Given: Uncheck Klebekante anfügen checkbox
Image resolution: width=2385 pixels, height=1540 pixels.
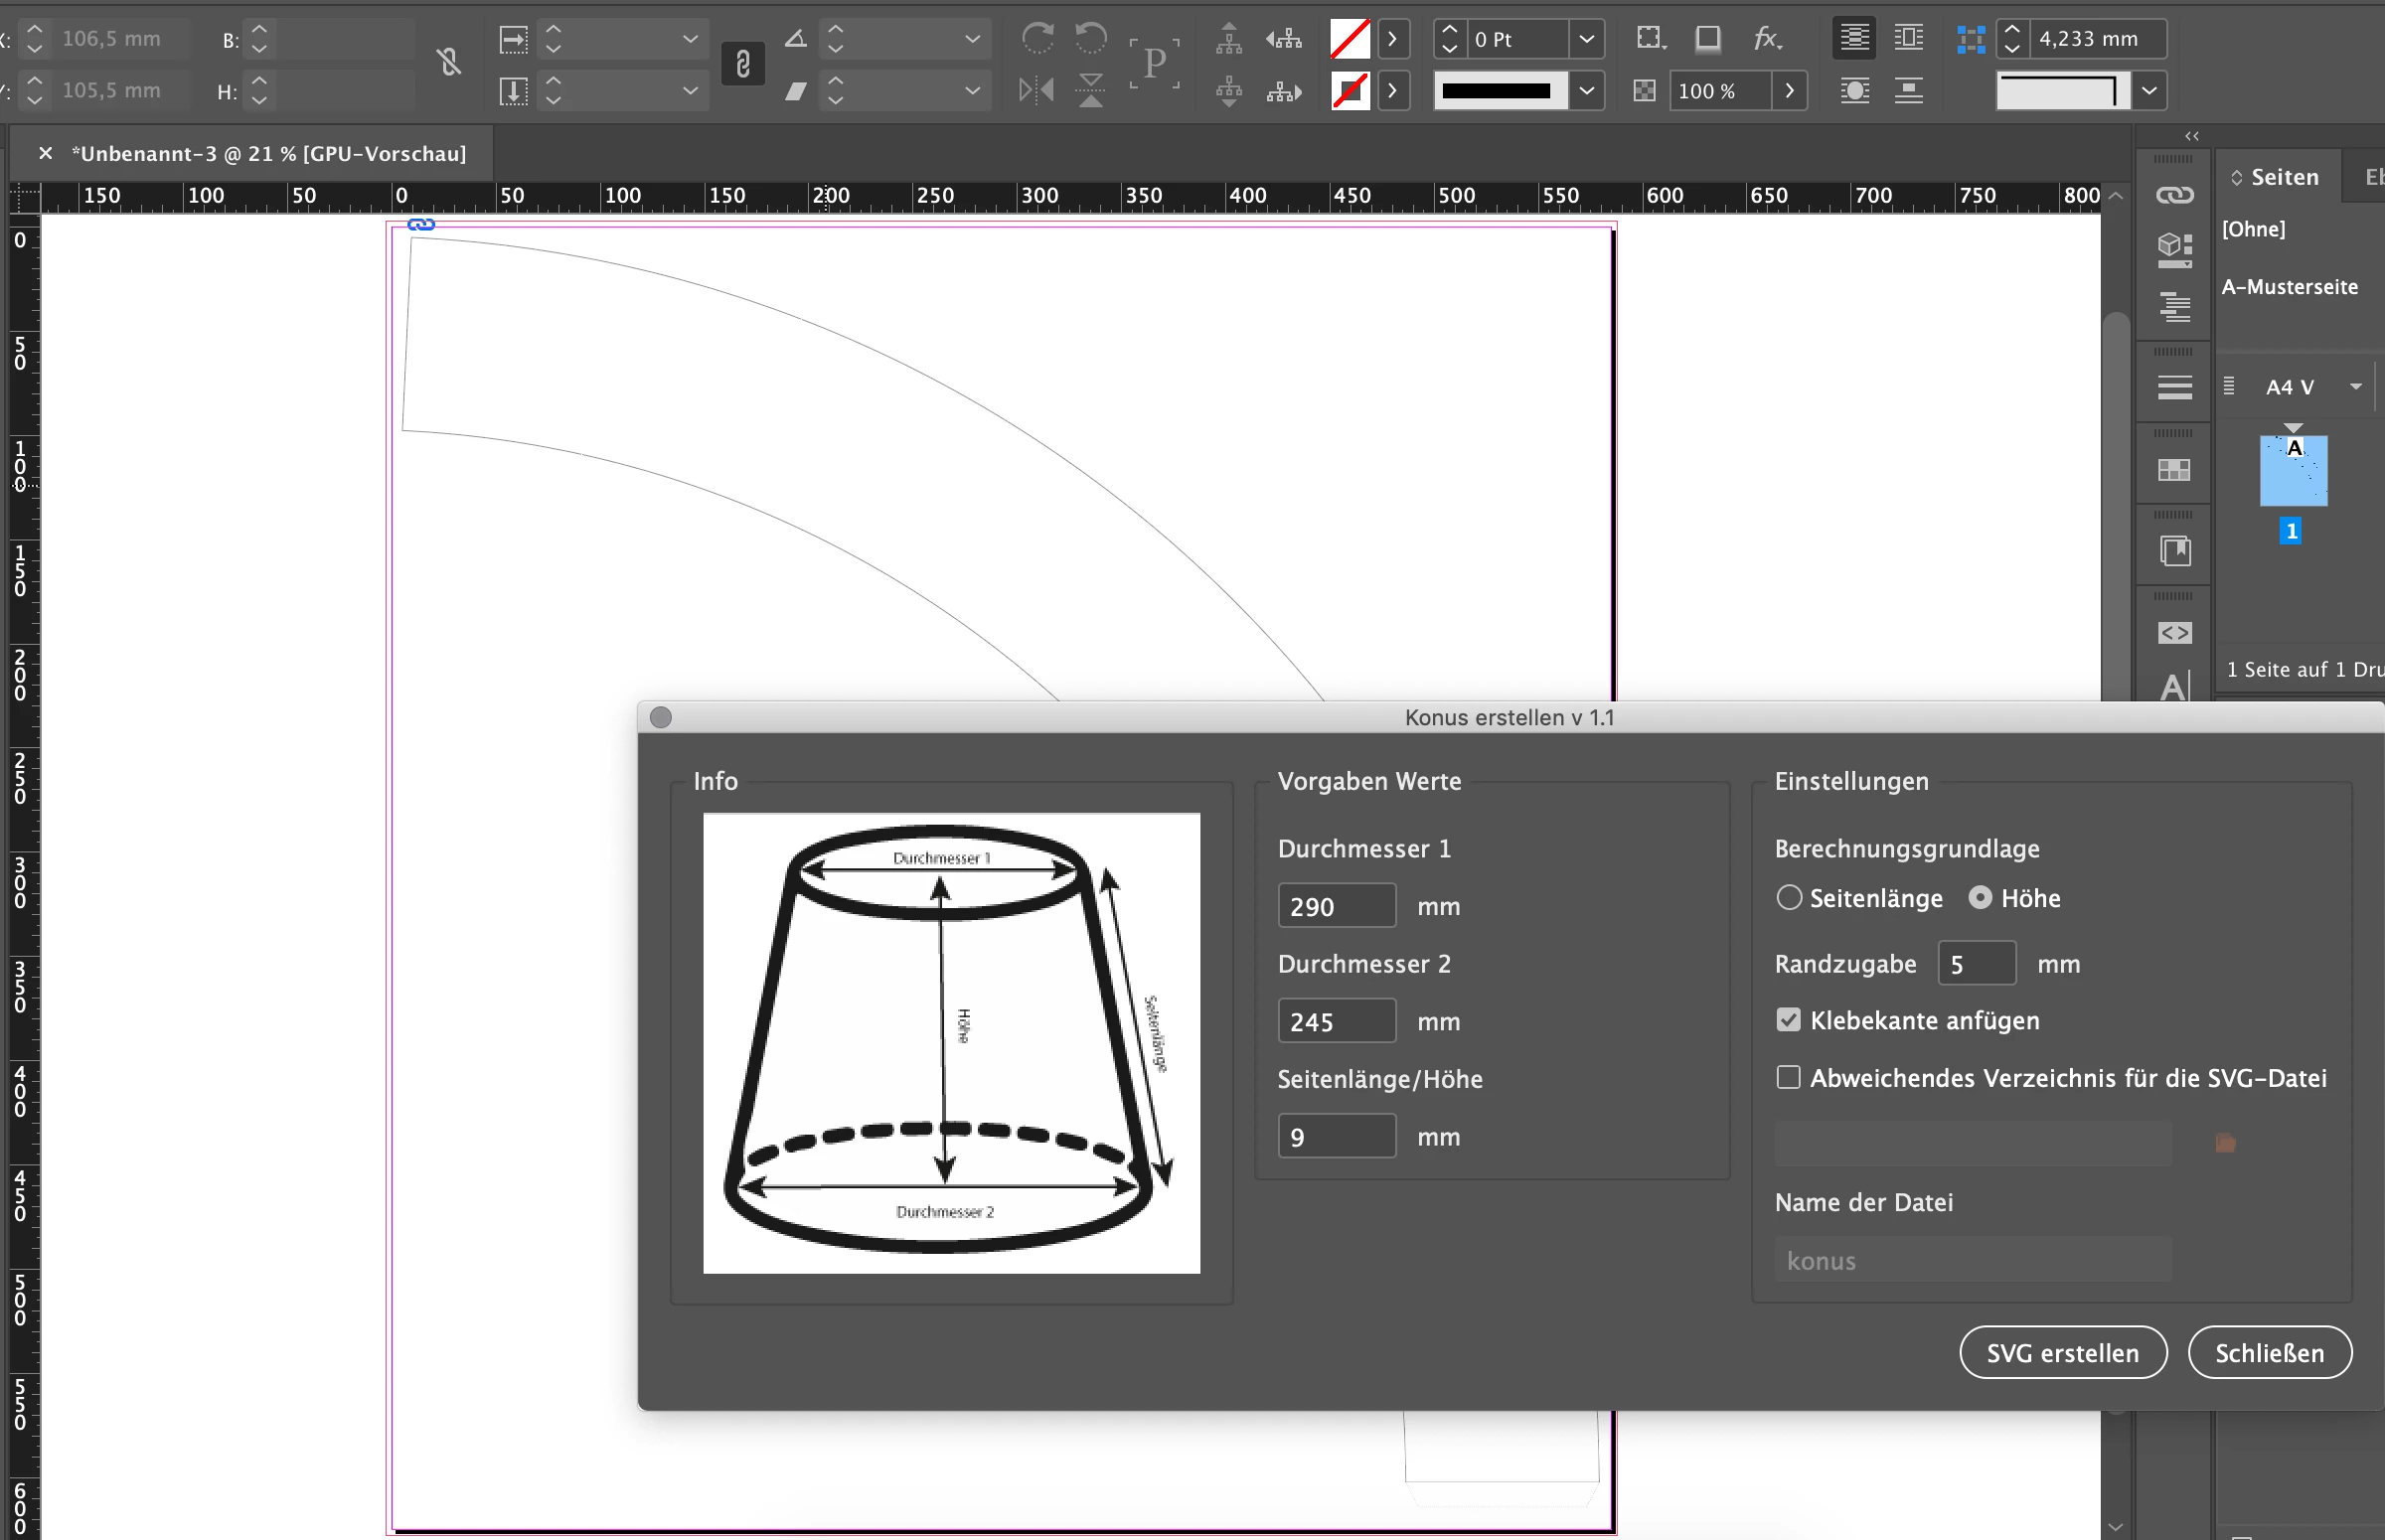Looking at the screenshot, I should (x=1789, y=1020).
